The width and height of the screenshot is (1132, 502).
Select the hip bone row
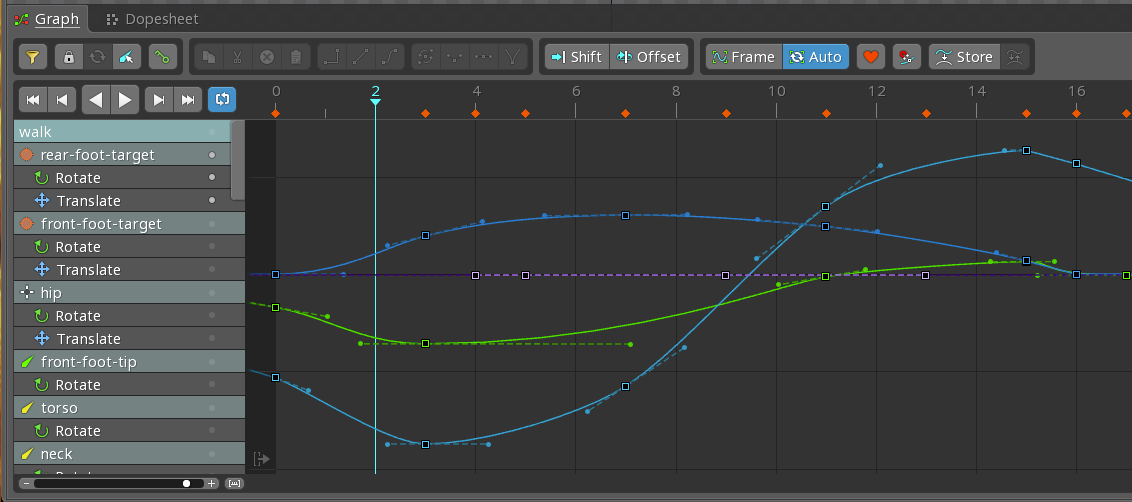coord(129,293)
